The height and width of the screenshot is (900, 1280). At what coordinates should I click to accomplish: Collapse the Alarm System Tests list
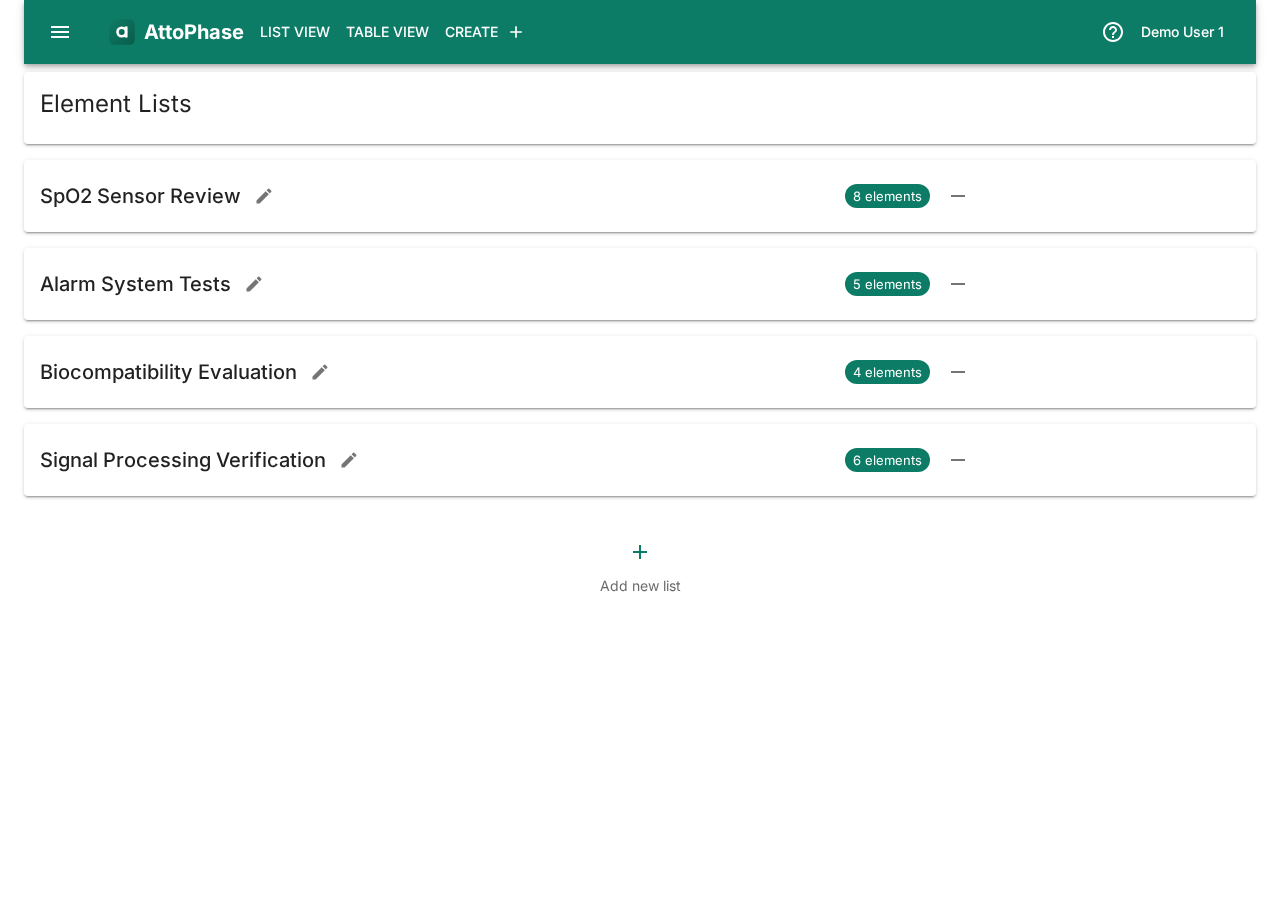[x=957, y=284]
